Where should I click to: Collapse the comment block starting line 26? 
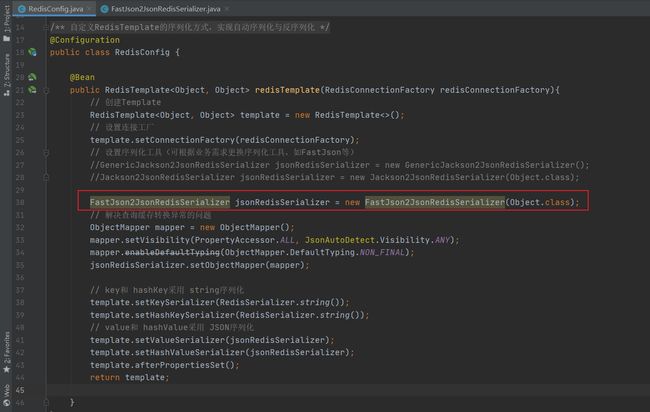[x=46, y=153]
